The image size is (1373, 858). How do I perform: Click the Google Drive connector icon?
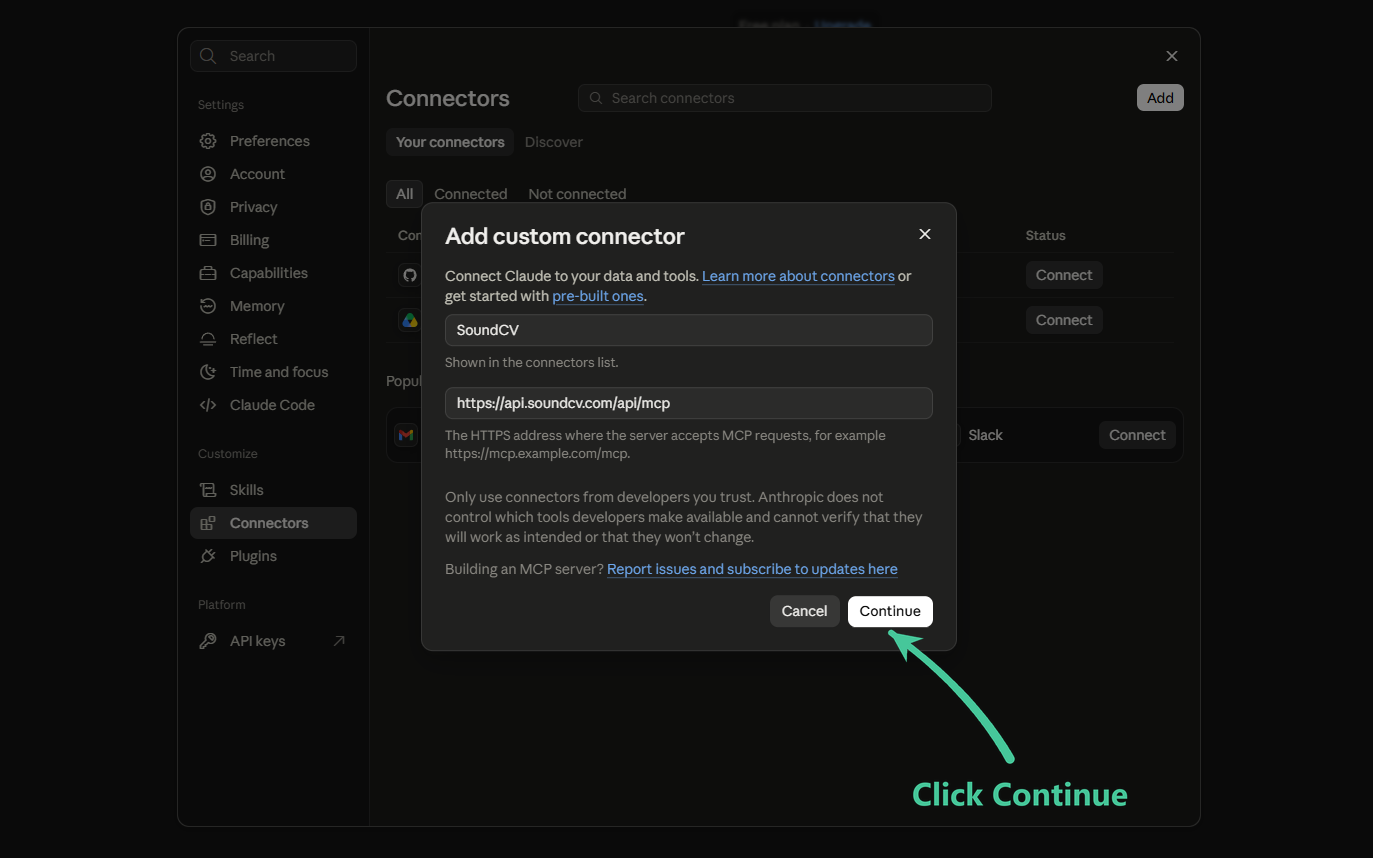click(x=409, y=320)
